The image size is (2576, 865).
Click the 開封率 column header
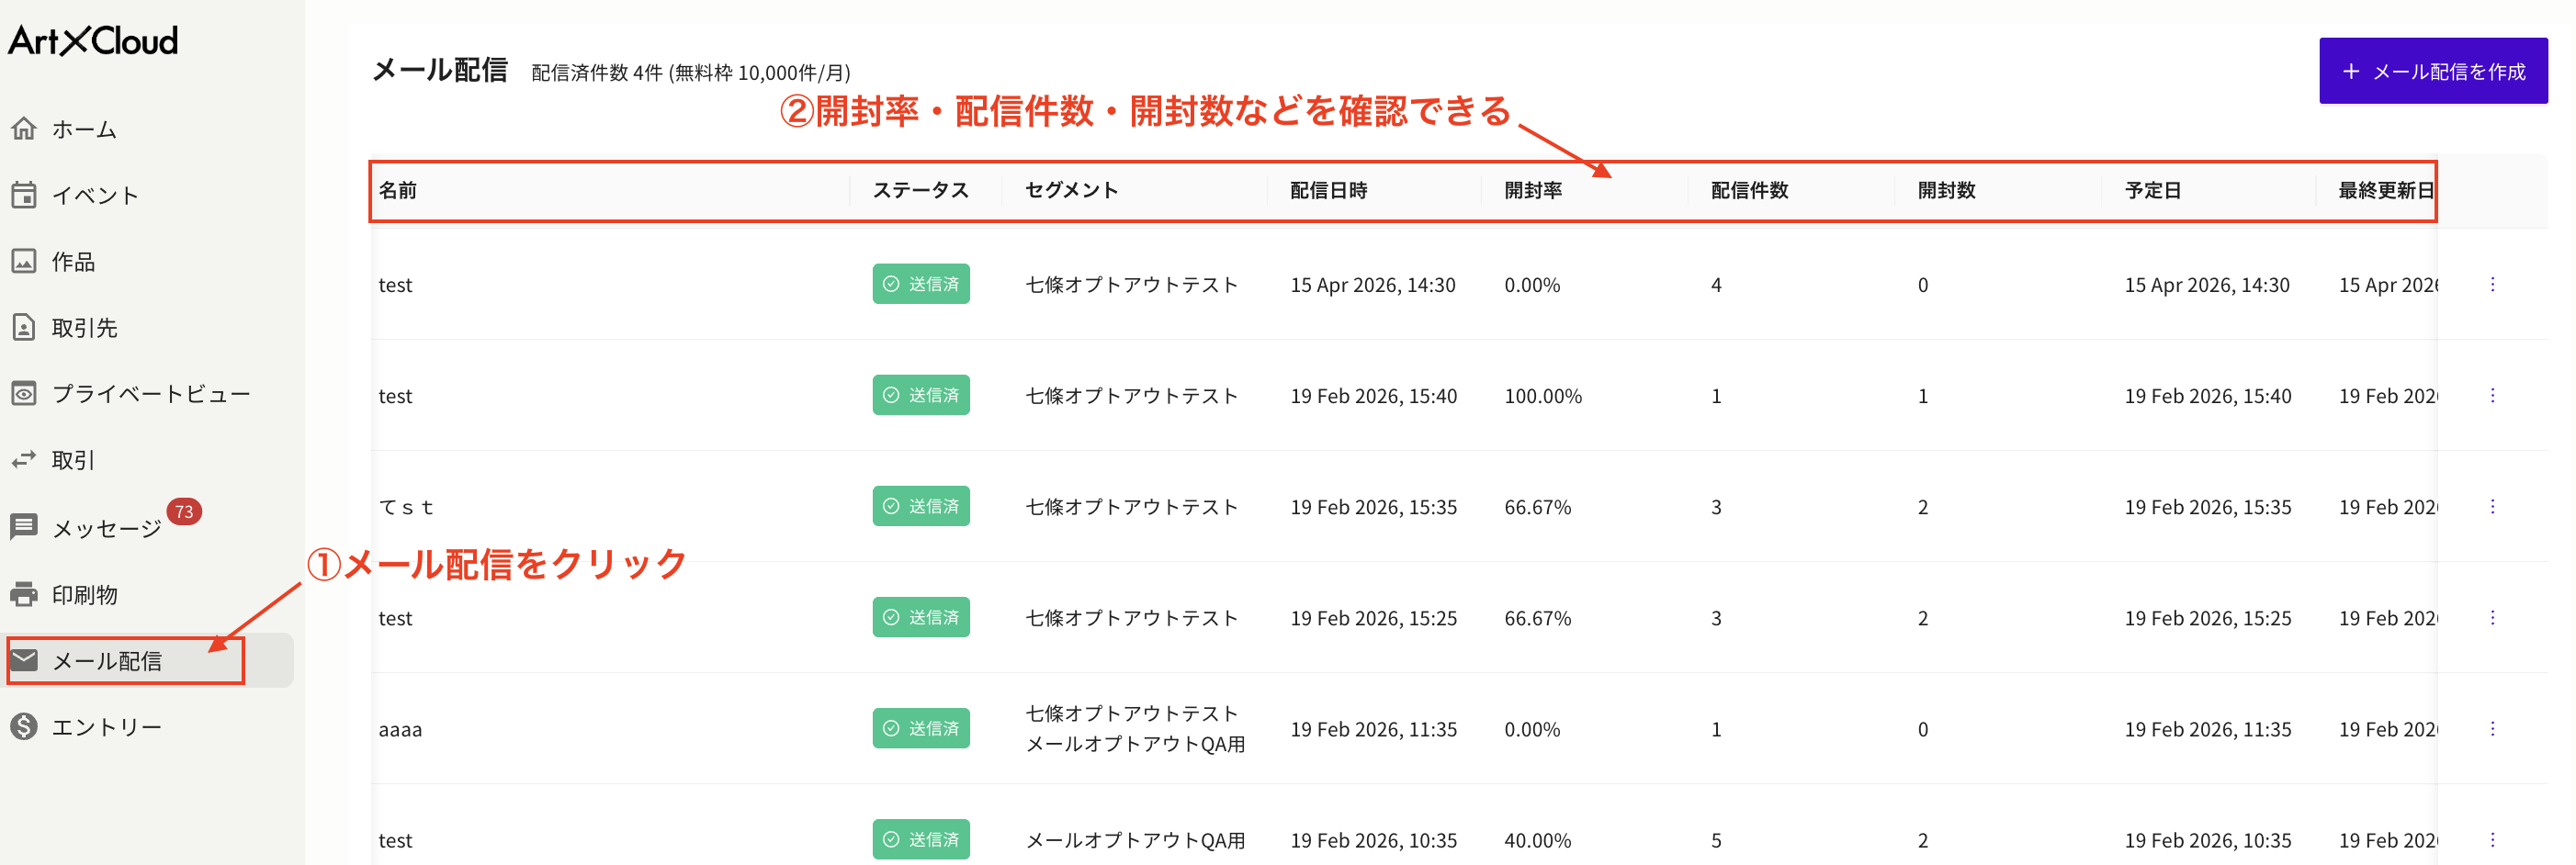(x=1533, y=190)
